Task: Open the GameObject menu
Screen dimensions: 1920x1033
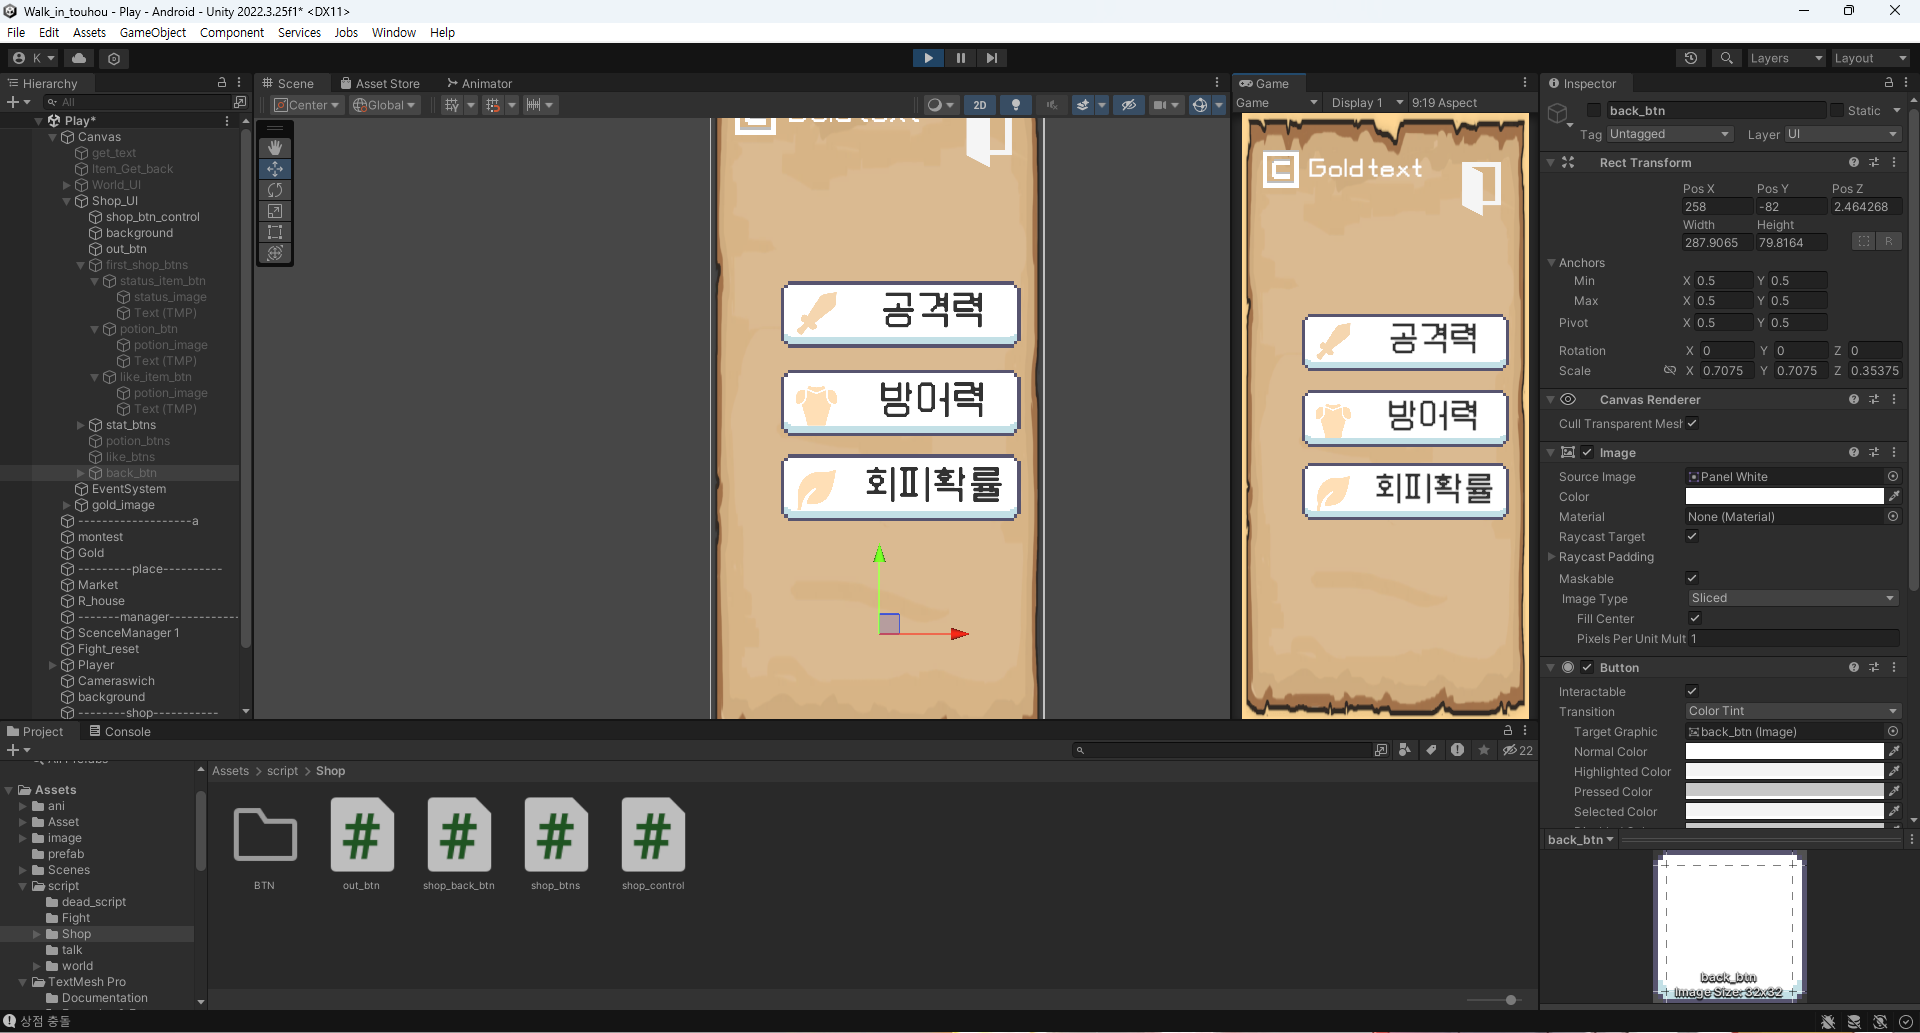Action: (x=153, y=32)
